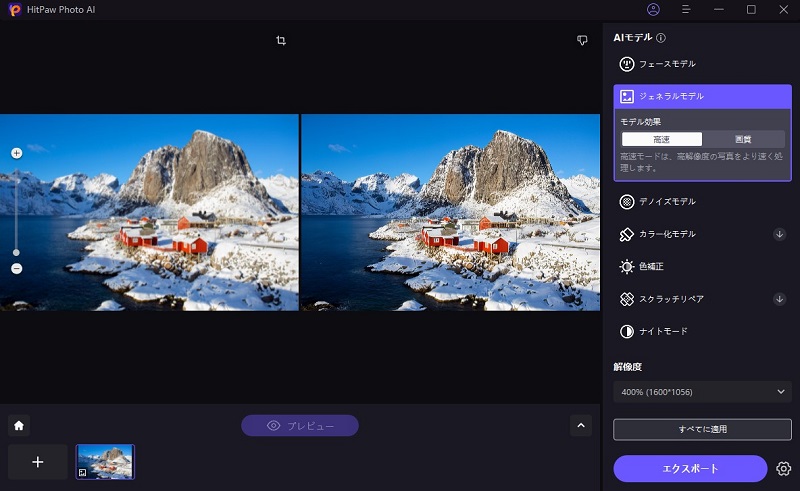
Task: Open the 解像度 resolution dropdown
Action: point(702,392)
